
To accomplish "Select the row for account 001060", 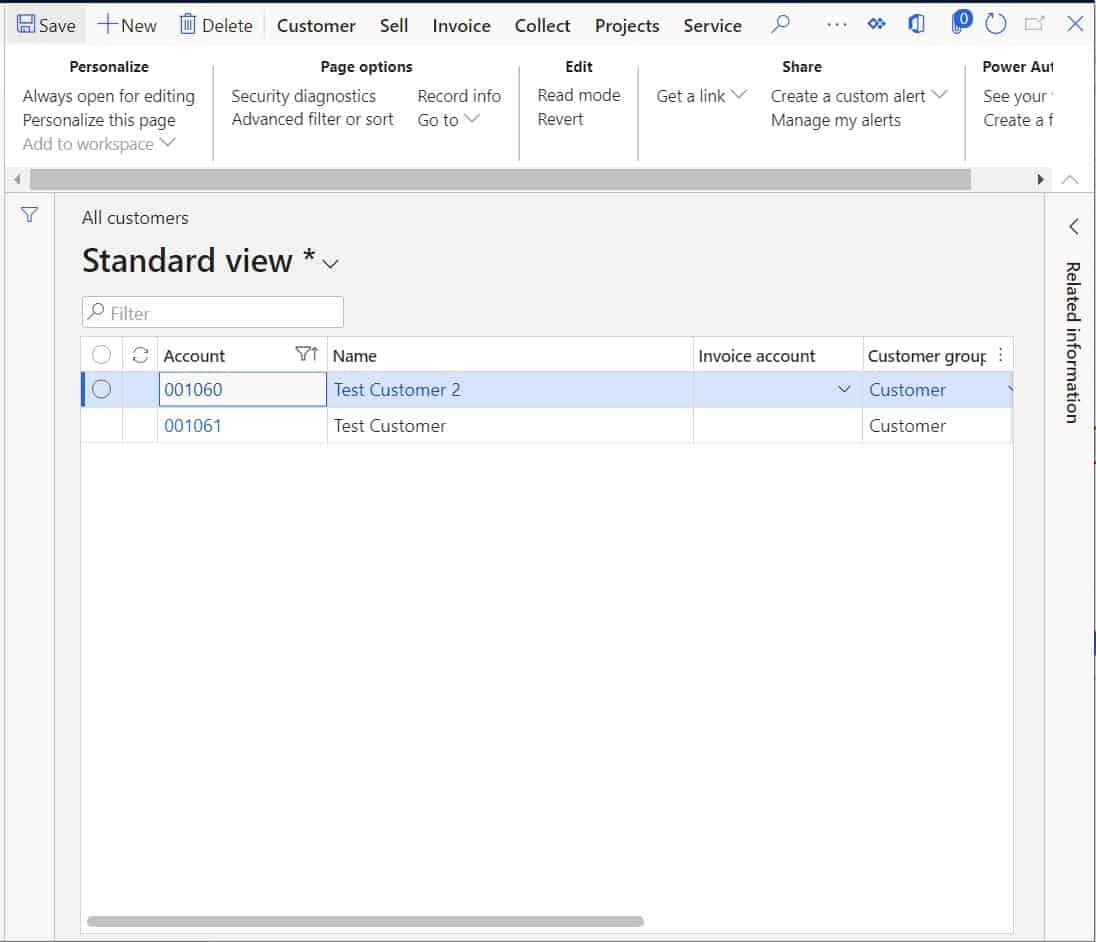I will 101,390.
